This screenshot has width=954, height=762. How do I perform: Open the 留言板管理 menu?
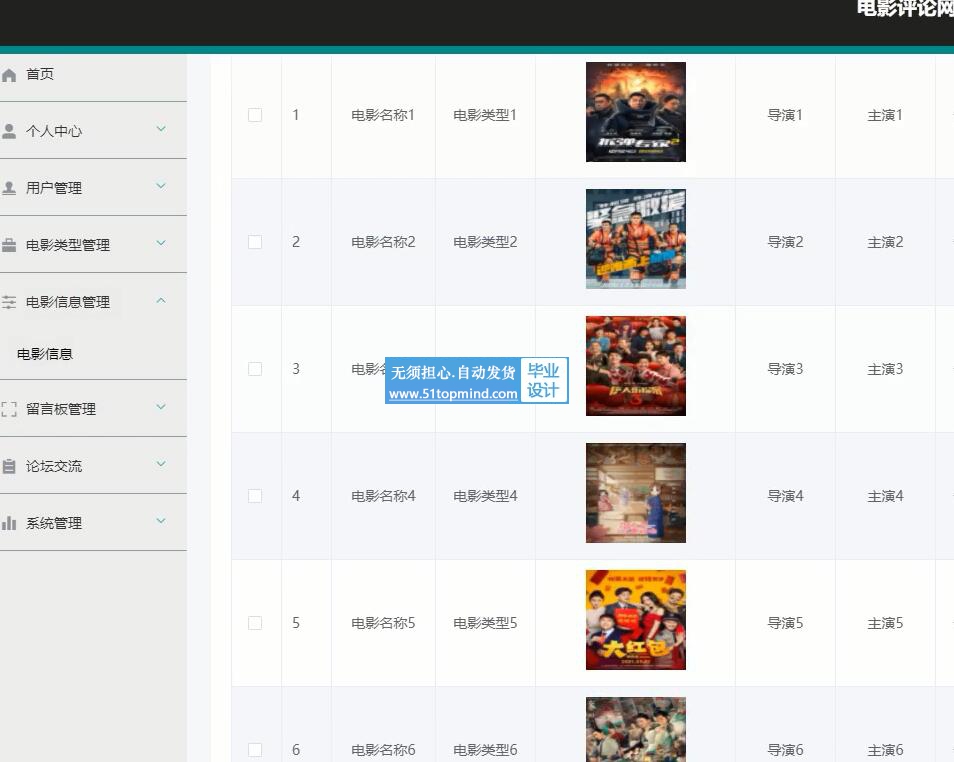[x=93, y=409]
